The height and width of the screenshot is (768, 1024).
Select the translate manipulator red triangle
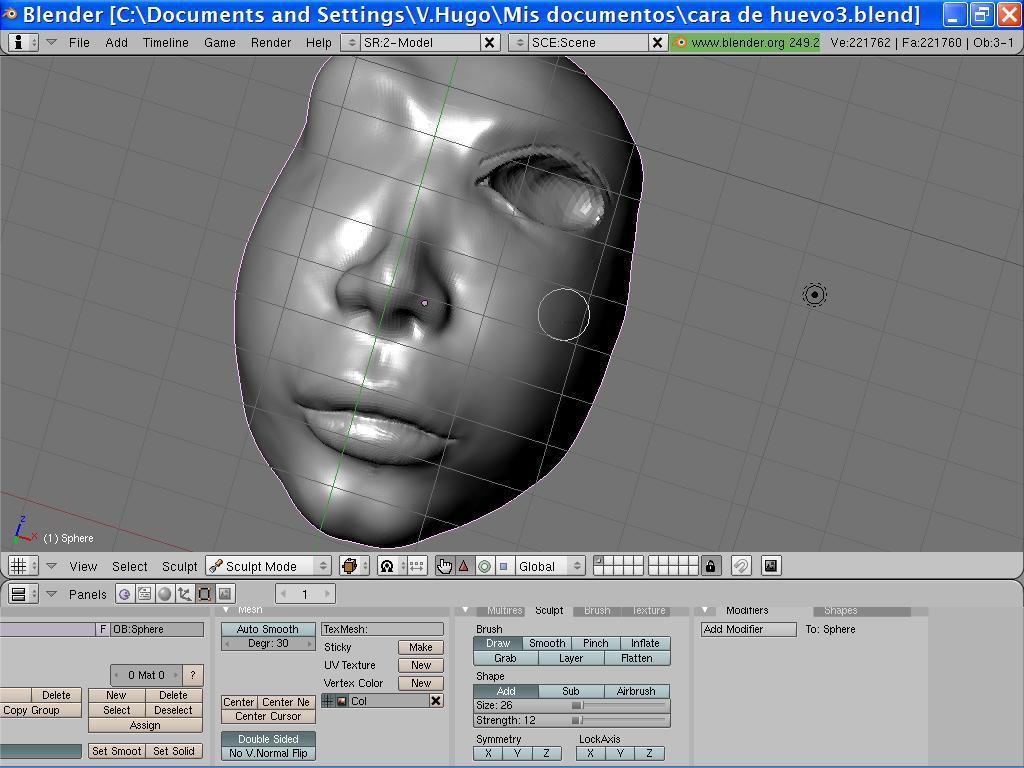click(464, 566)
